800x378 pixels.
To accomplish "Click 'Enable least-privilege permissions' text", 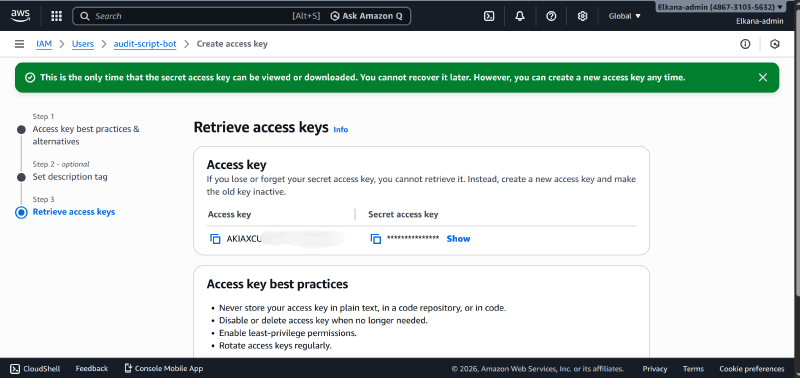I will coord(288,333).
